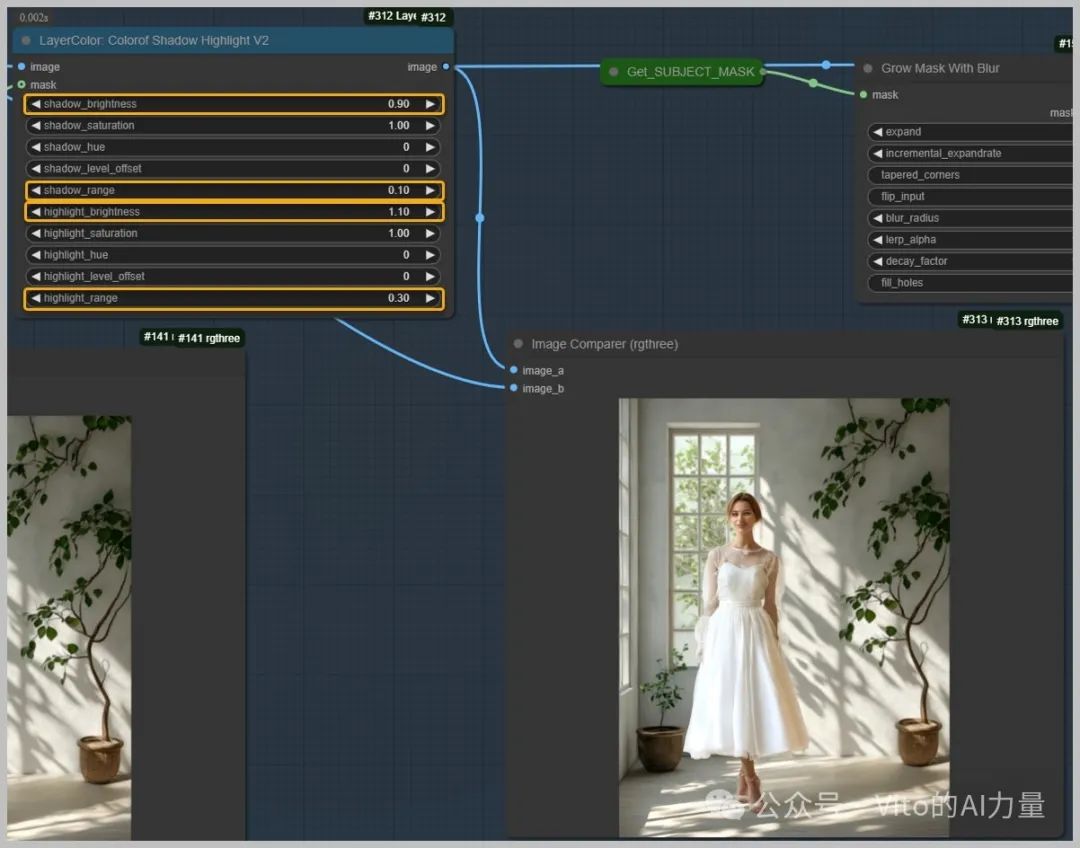
Task: Increase shadow_brightness with right arrow
Action: pyautogui.click(x=430, y=104)
